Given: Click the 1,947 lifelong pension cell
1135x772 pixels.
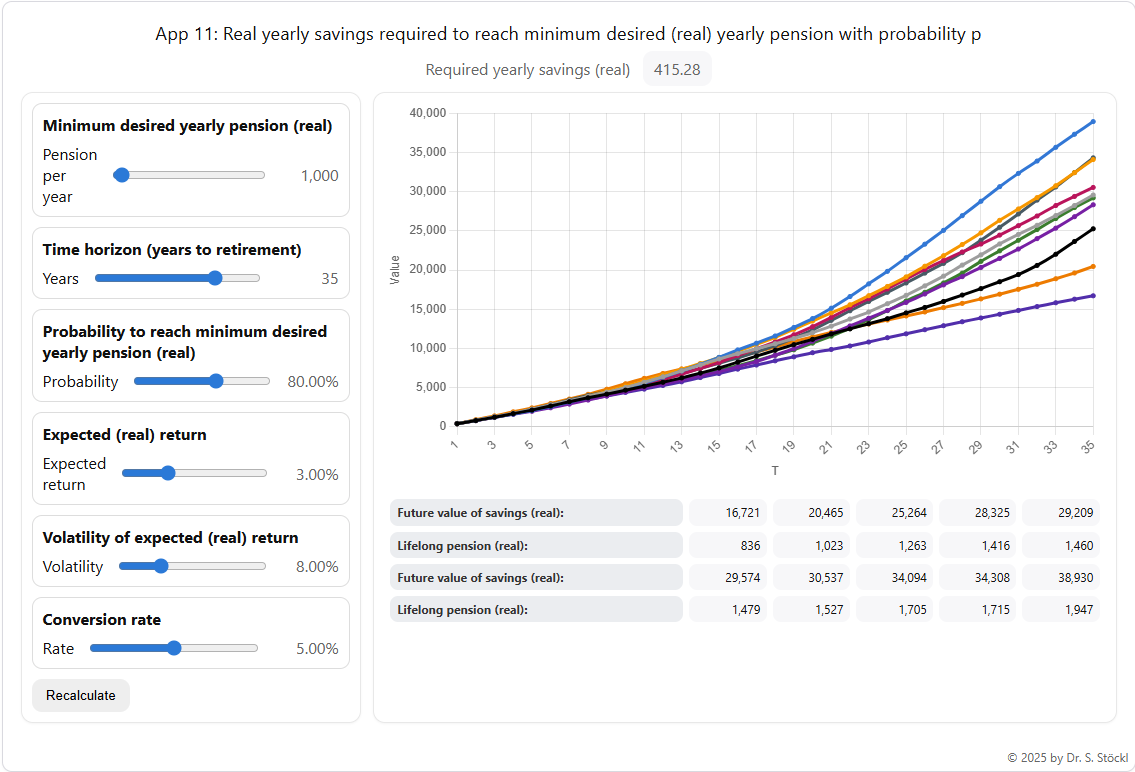Looking at the screenshot, I should [x=1061, y=609].
